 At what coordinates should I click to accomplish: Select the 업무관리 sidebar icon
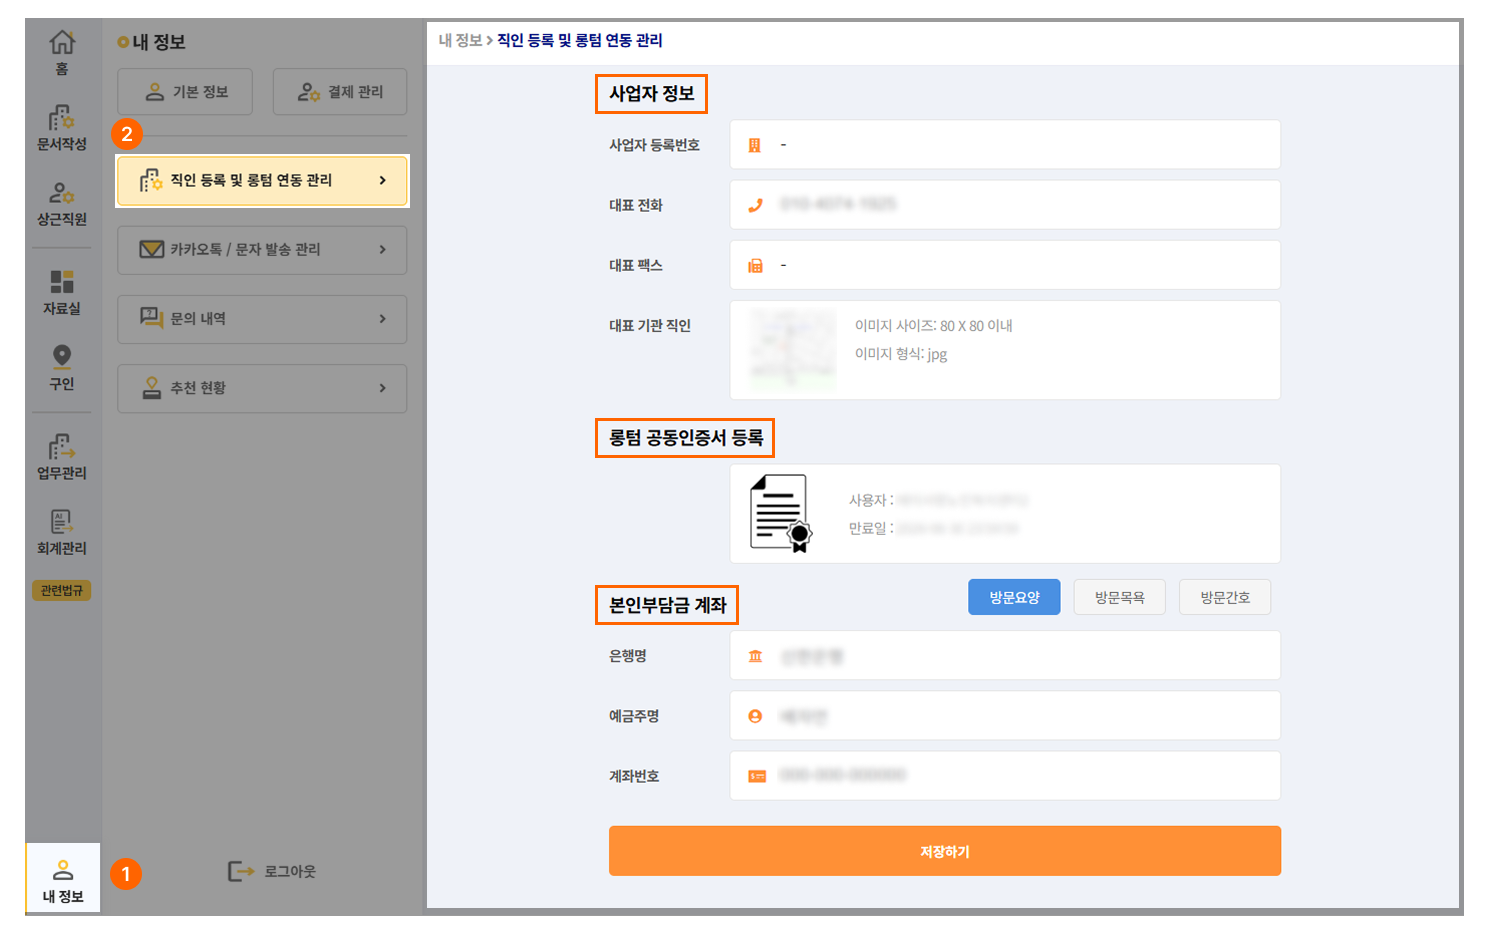[62, 447]
